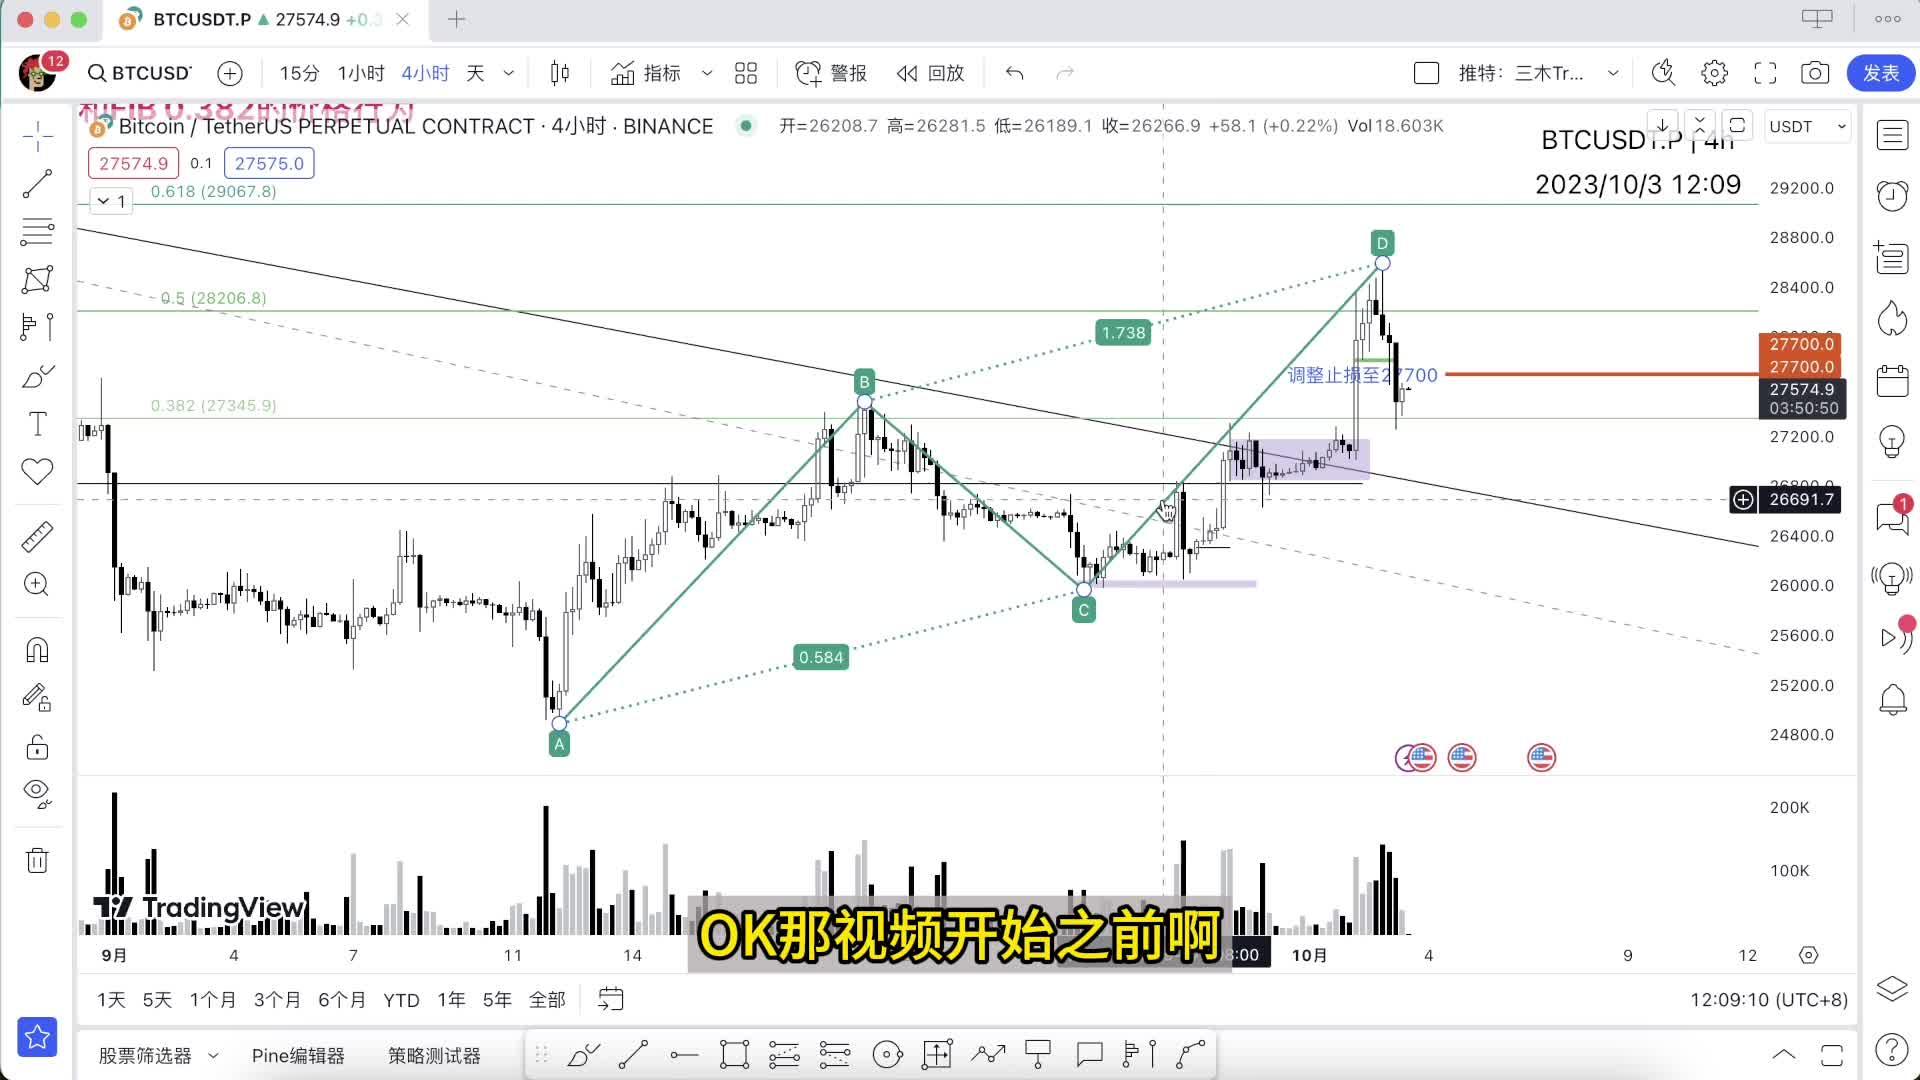The image size is (1920, 1080).
Task: Open timezone 12:09:10 (UTC+8) selector
Action: click(1769, 999)
